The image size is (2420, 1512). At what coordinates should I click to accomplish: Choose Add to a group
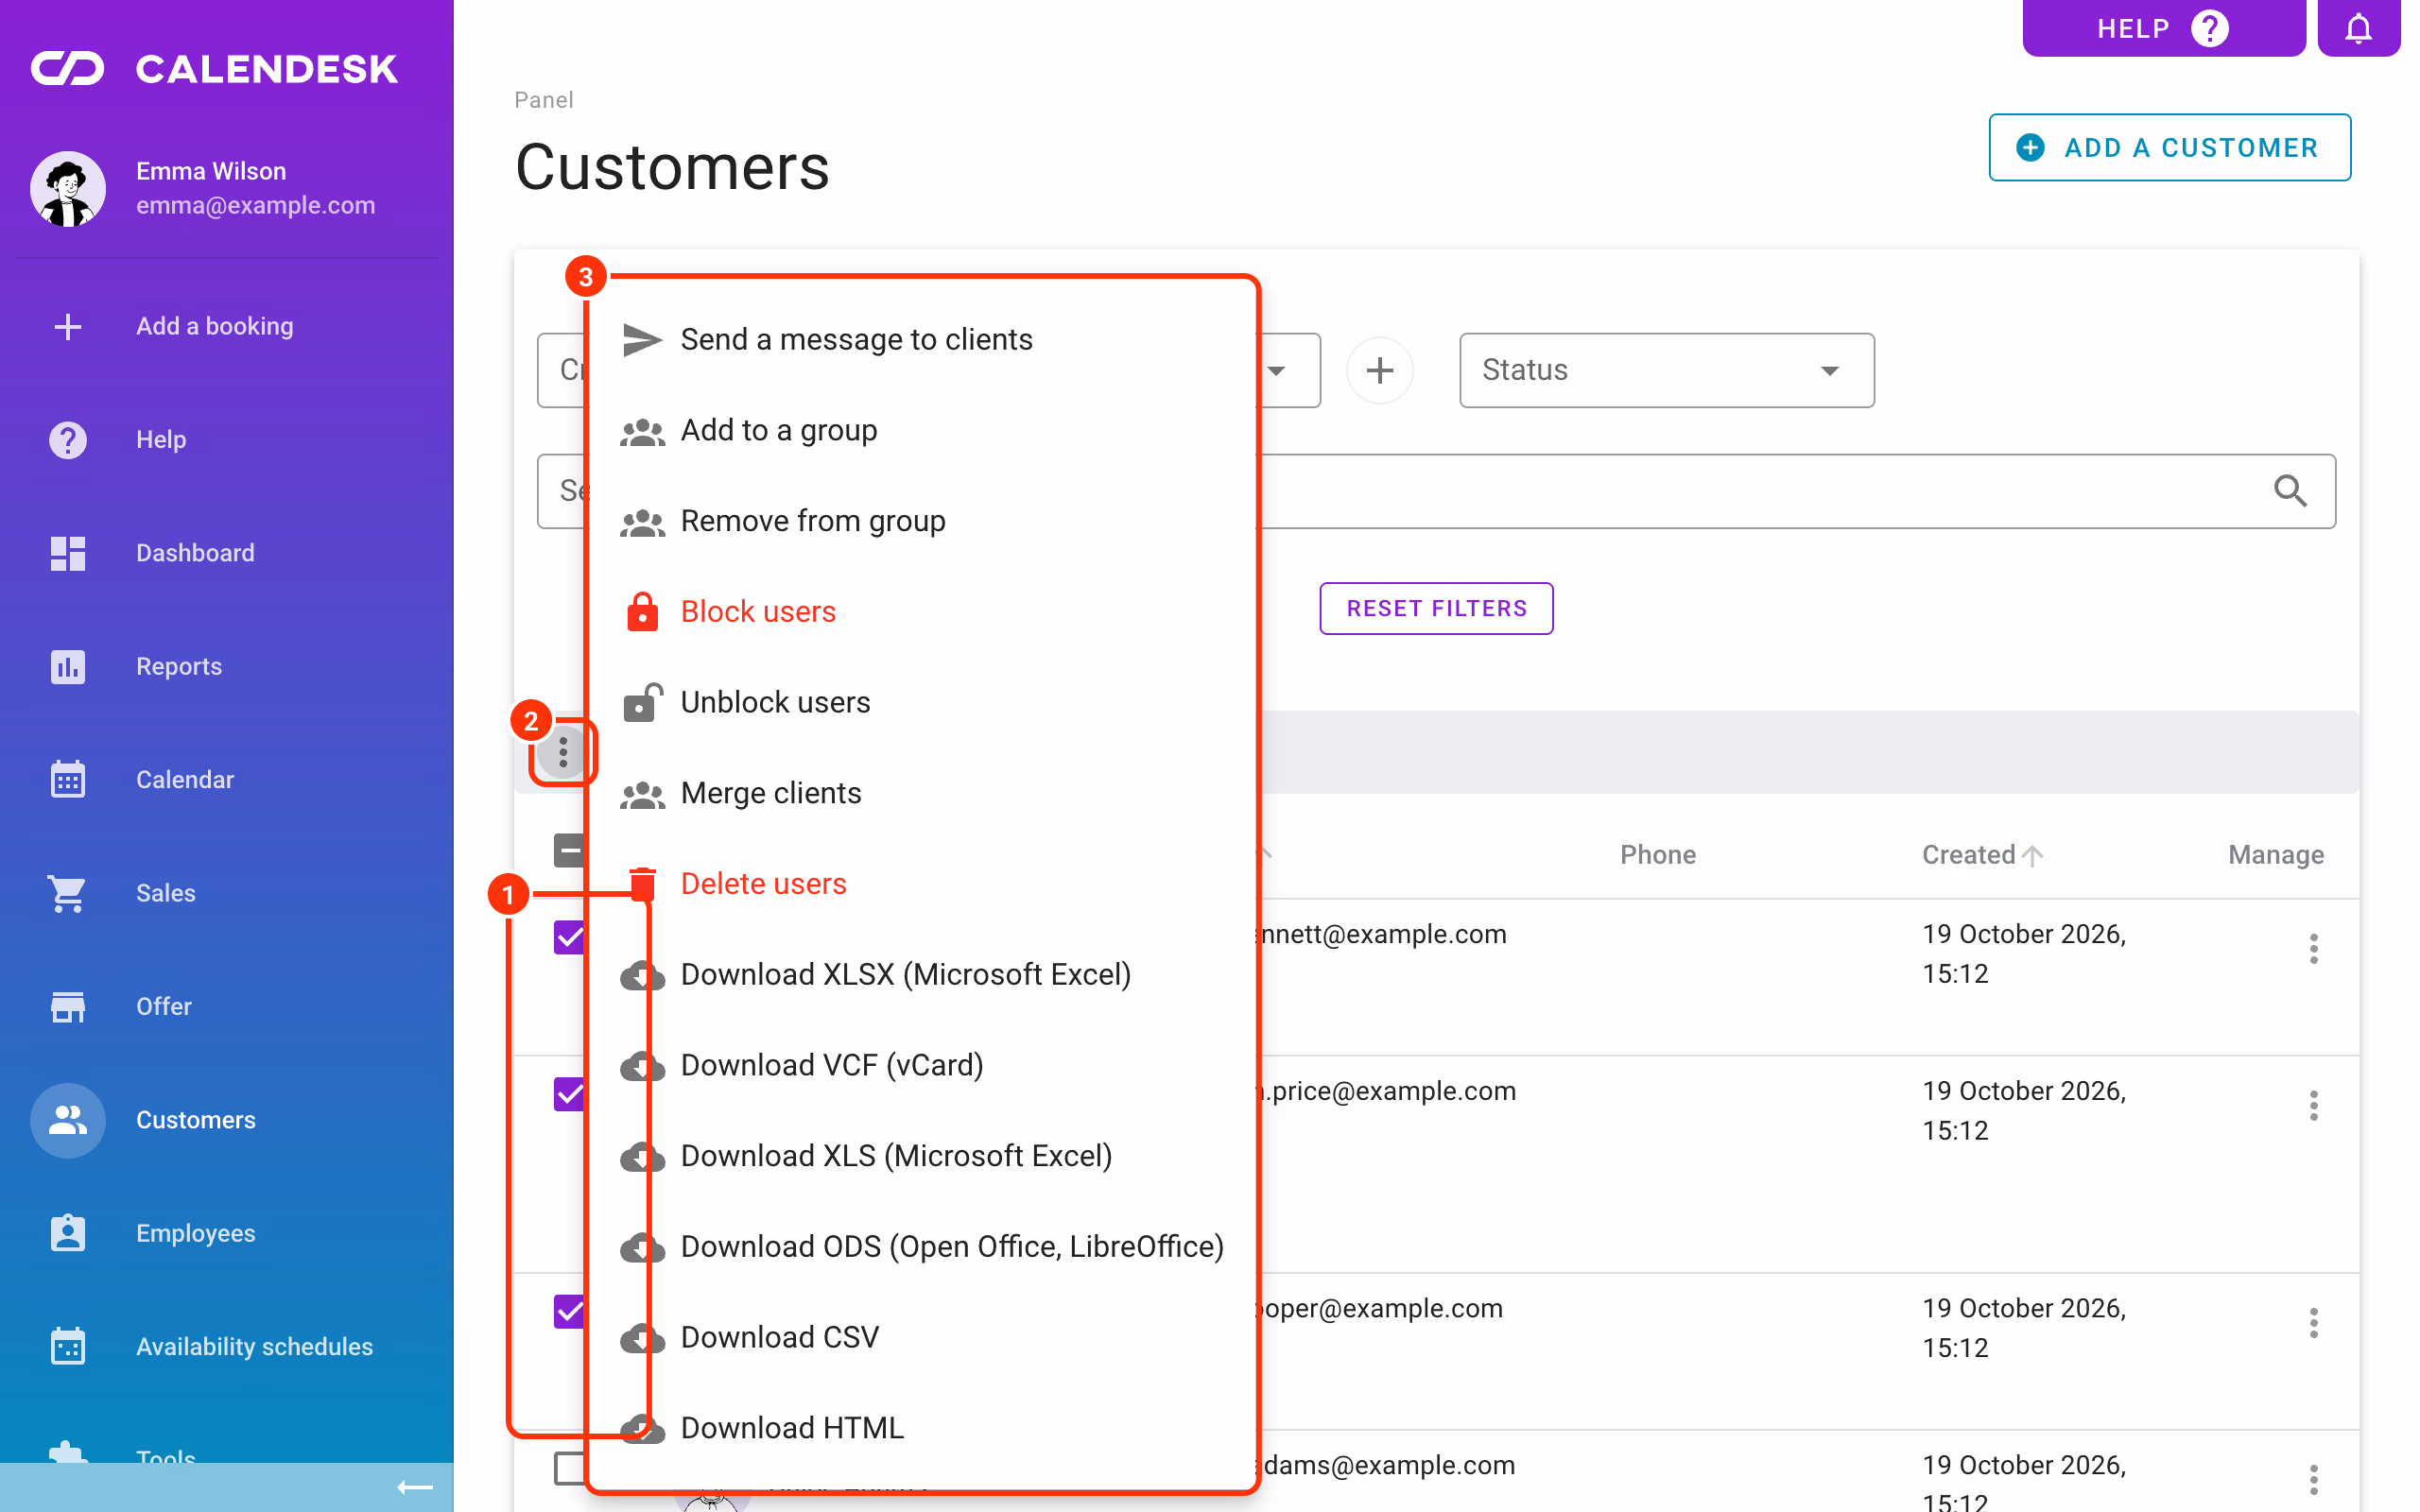pos(921,431)
